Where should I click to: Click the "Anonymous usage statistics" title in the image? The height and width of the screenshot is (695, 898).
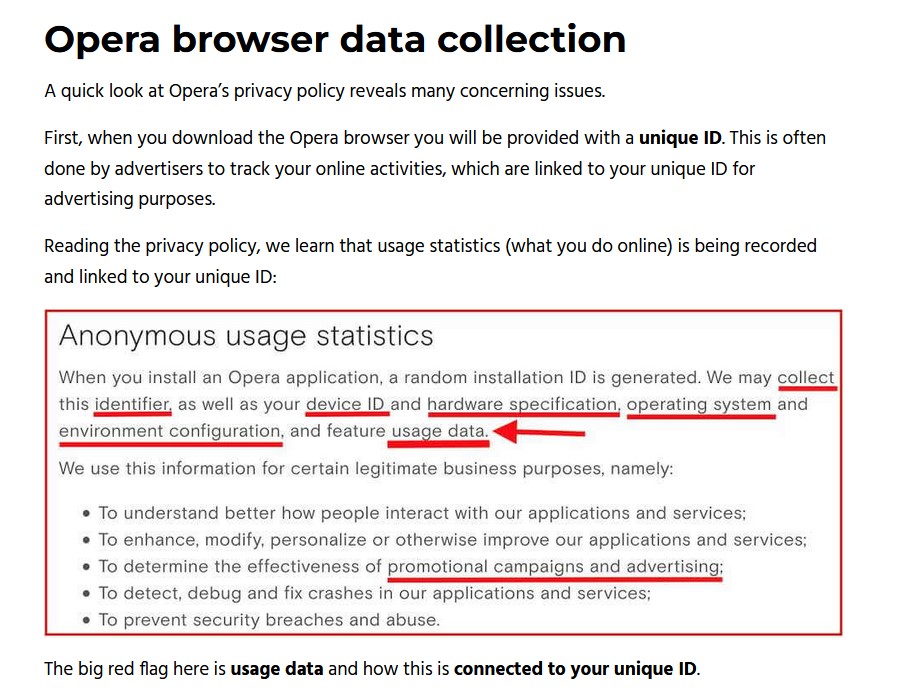[x=246, y=335]
